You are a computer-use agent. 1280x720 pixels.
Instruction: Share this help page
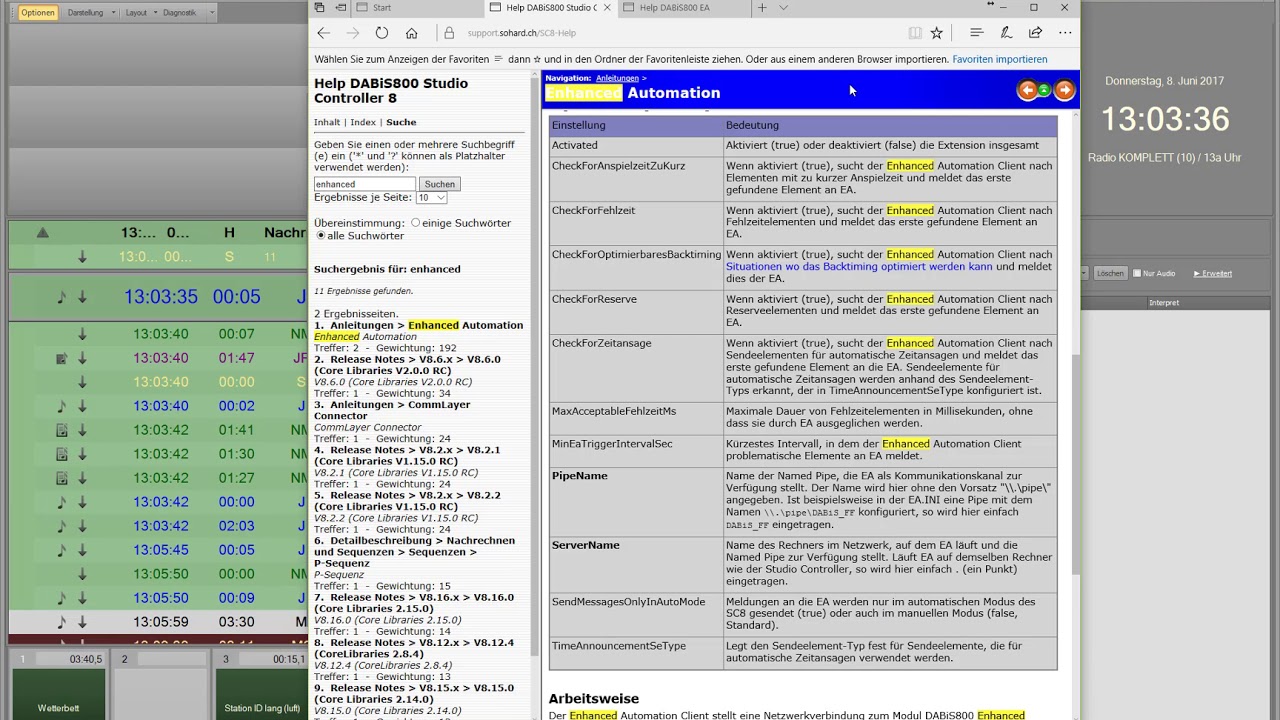point(1035,33)
